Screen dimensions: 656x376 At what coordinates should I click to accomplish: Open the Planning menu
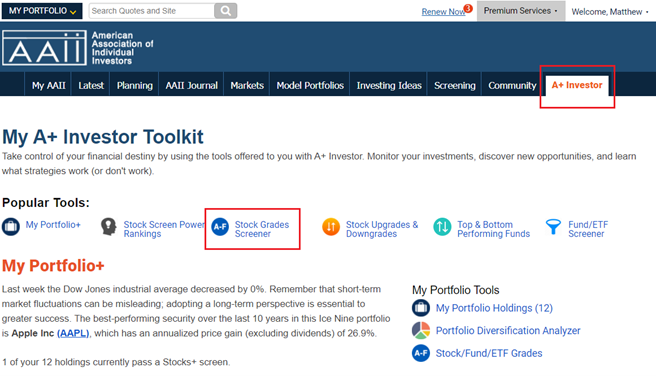[x=135, y=85]
